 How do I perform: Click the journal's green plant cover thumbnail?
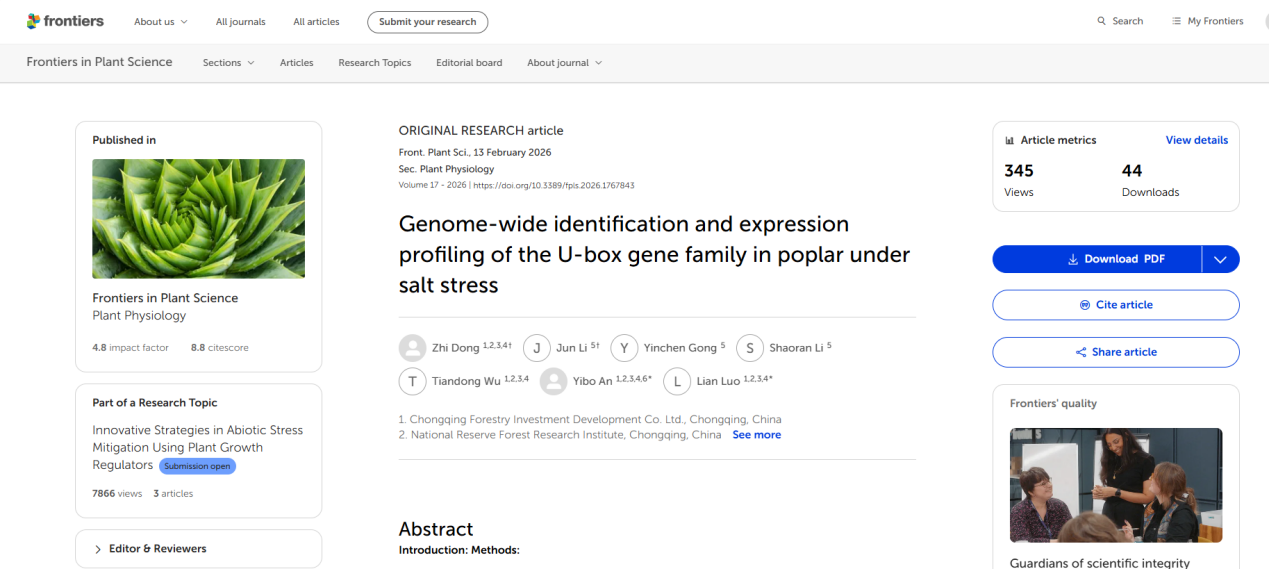click(x=198, y=219)
